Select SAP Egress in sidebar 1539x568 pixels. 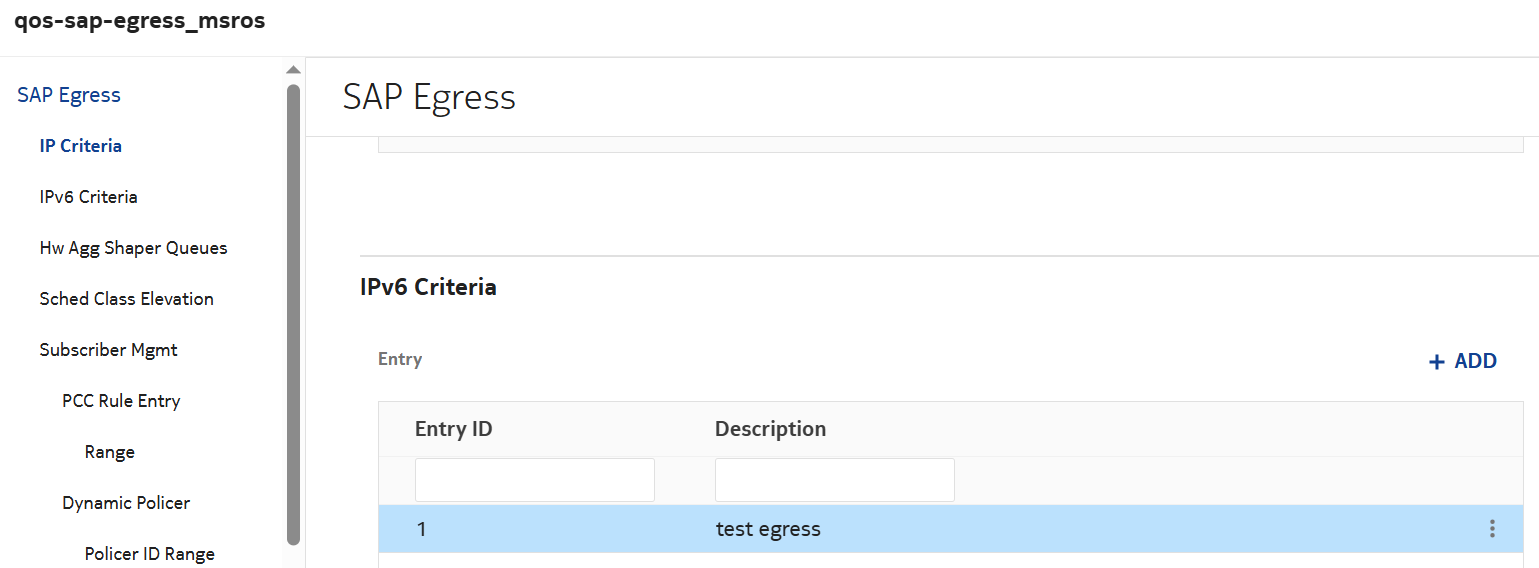tap(69, 95)
